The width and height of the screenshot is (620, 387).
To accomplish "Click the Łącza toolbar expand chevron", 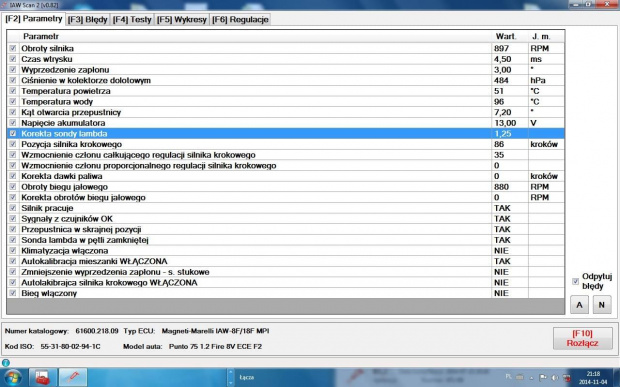I will point(231,378).
